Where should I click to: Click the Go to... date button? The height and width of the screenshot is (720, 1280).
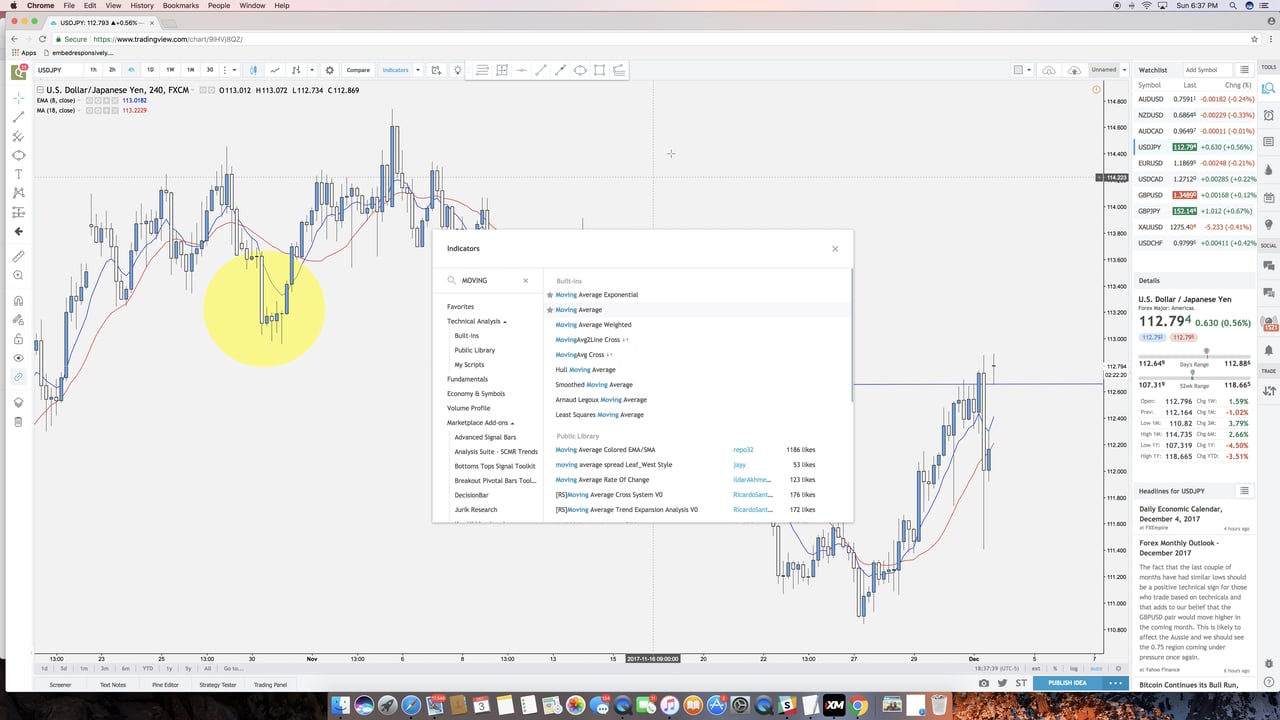point(232,668)
